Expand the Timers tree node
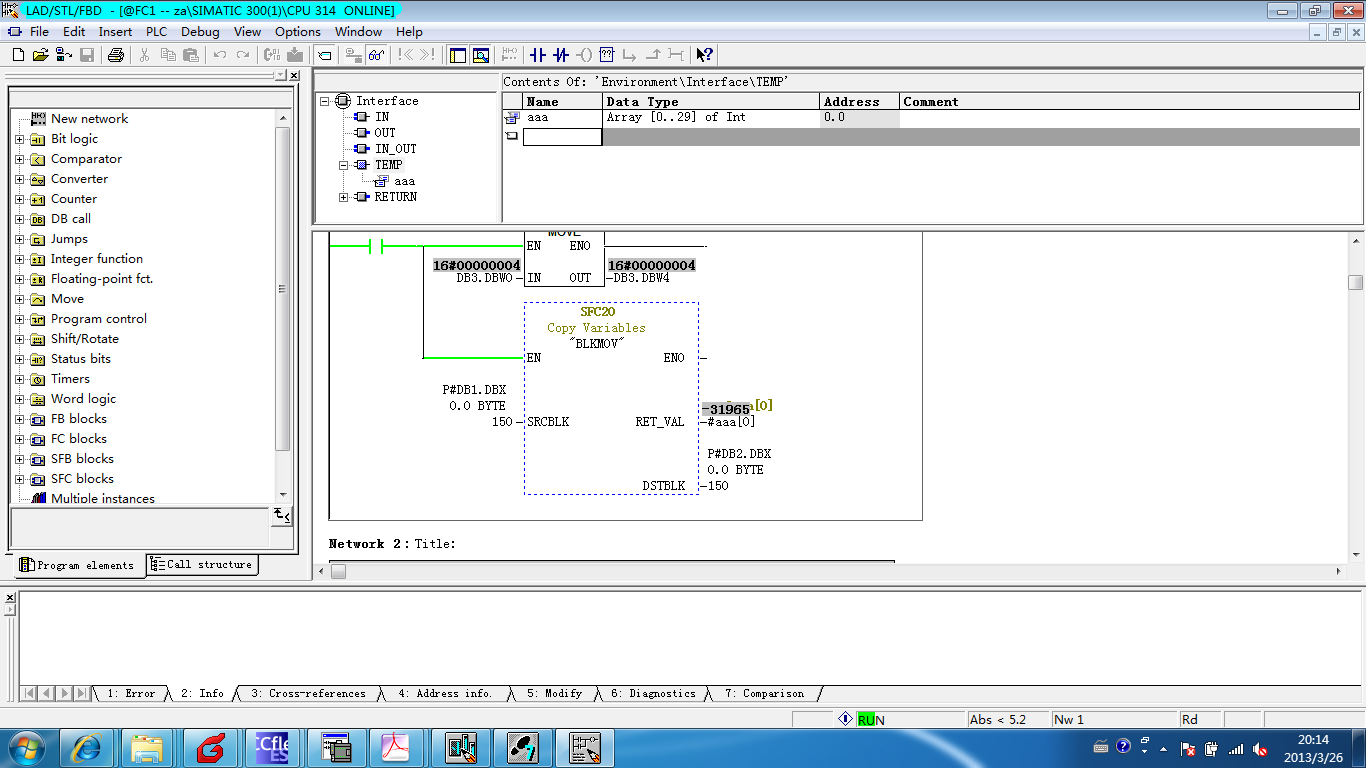Screen dimensions: 1366x768 tap(19, 379)
